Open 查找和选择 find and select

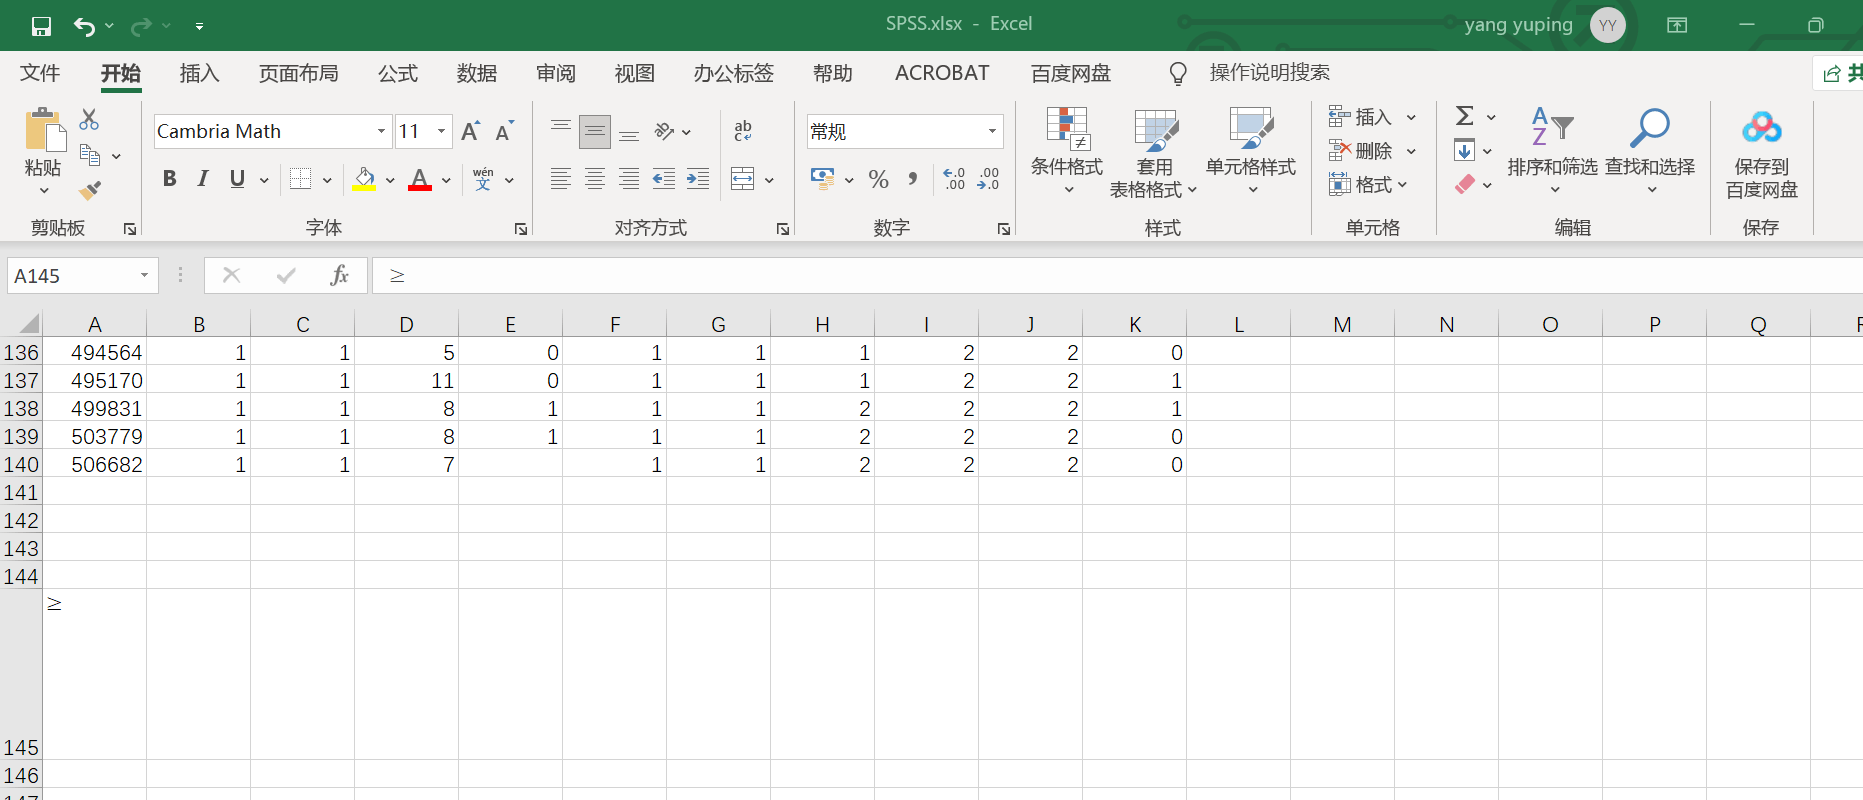click(1650, 150)
